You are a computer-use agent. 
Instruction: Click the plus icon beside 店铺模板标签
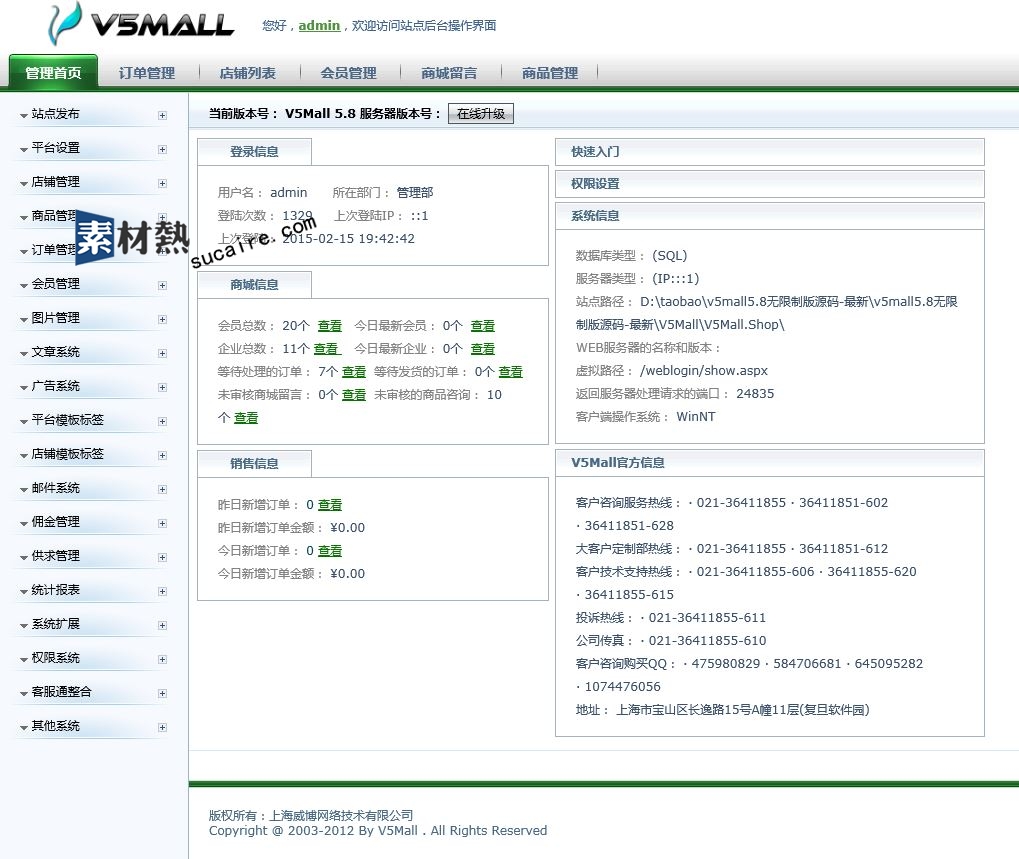tap(162, 455)
